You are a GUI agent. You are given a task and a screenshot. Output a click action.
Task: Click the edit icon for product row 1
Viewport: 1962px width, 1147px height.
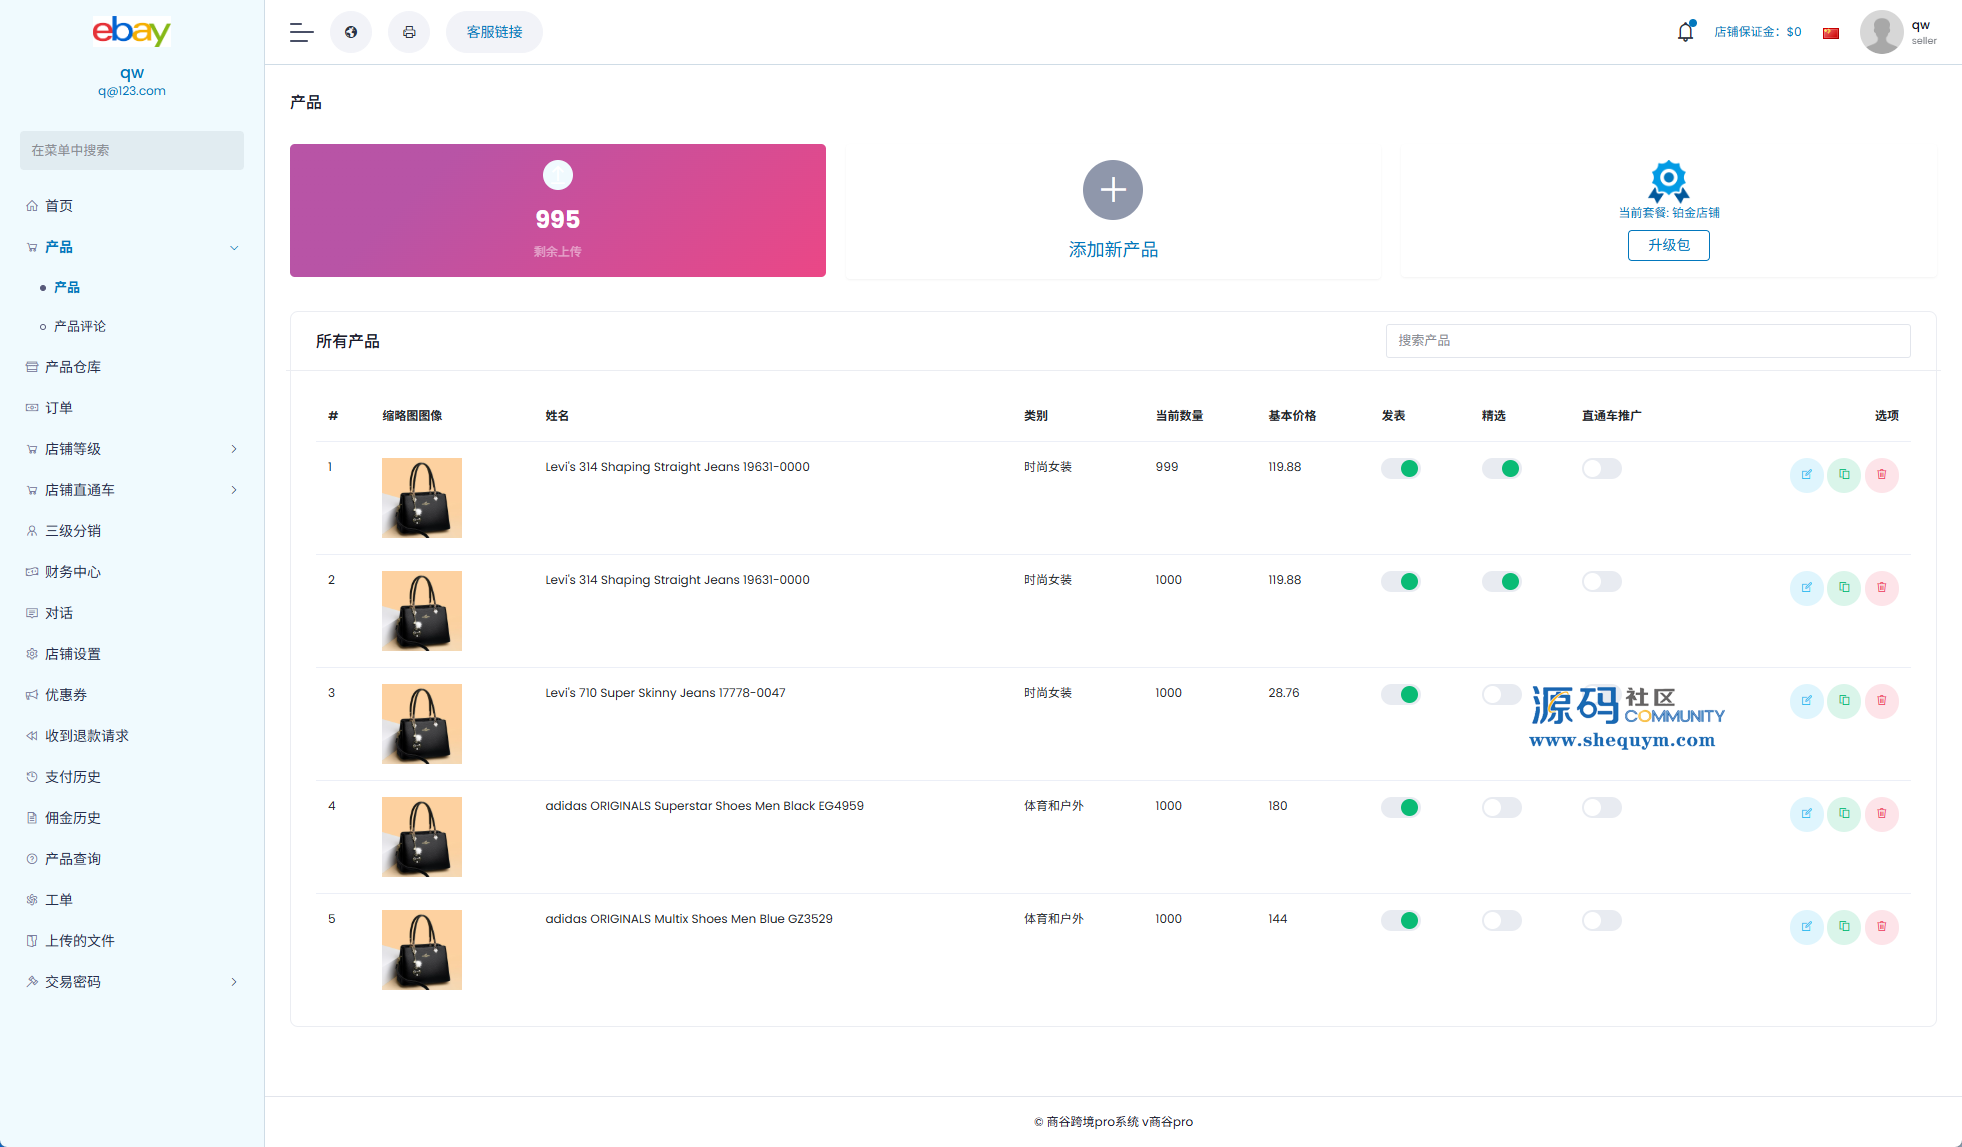pos(1806,475)
